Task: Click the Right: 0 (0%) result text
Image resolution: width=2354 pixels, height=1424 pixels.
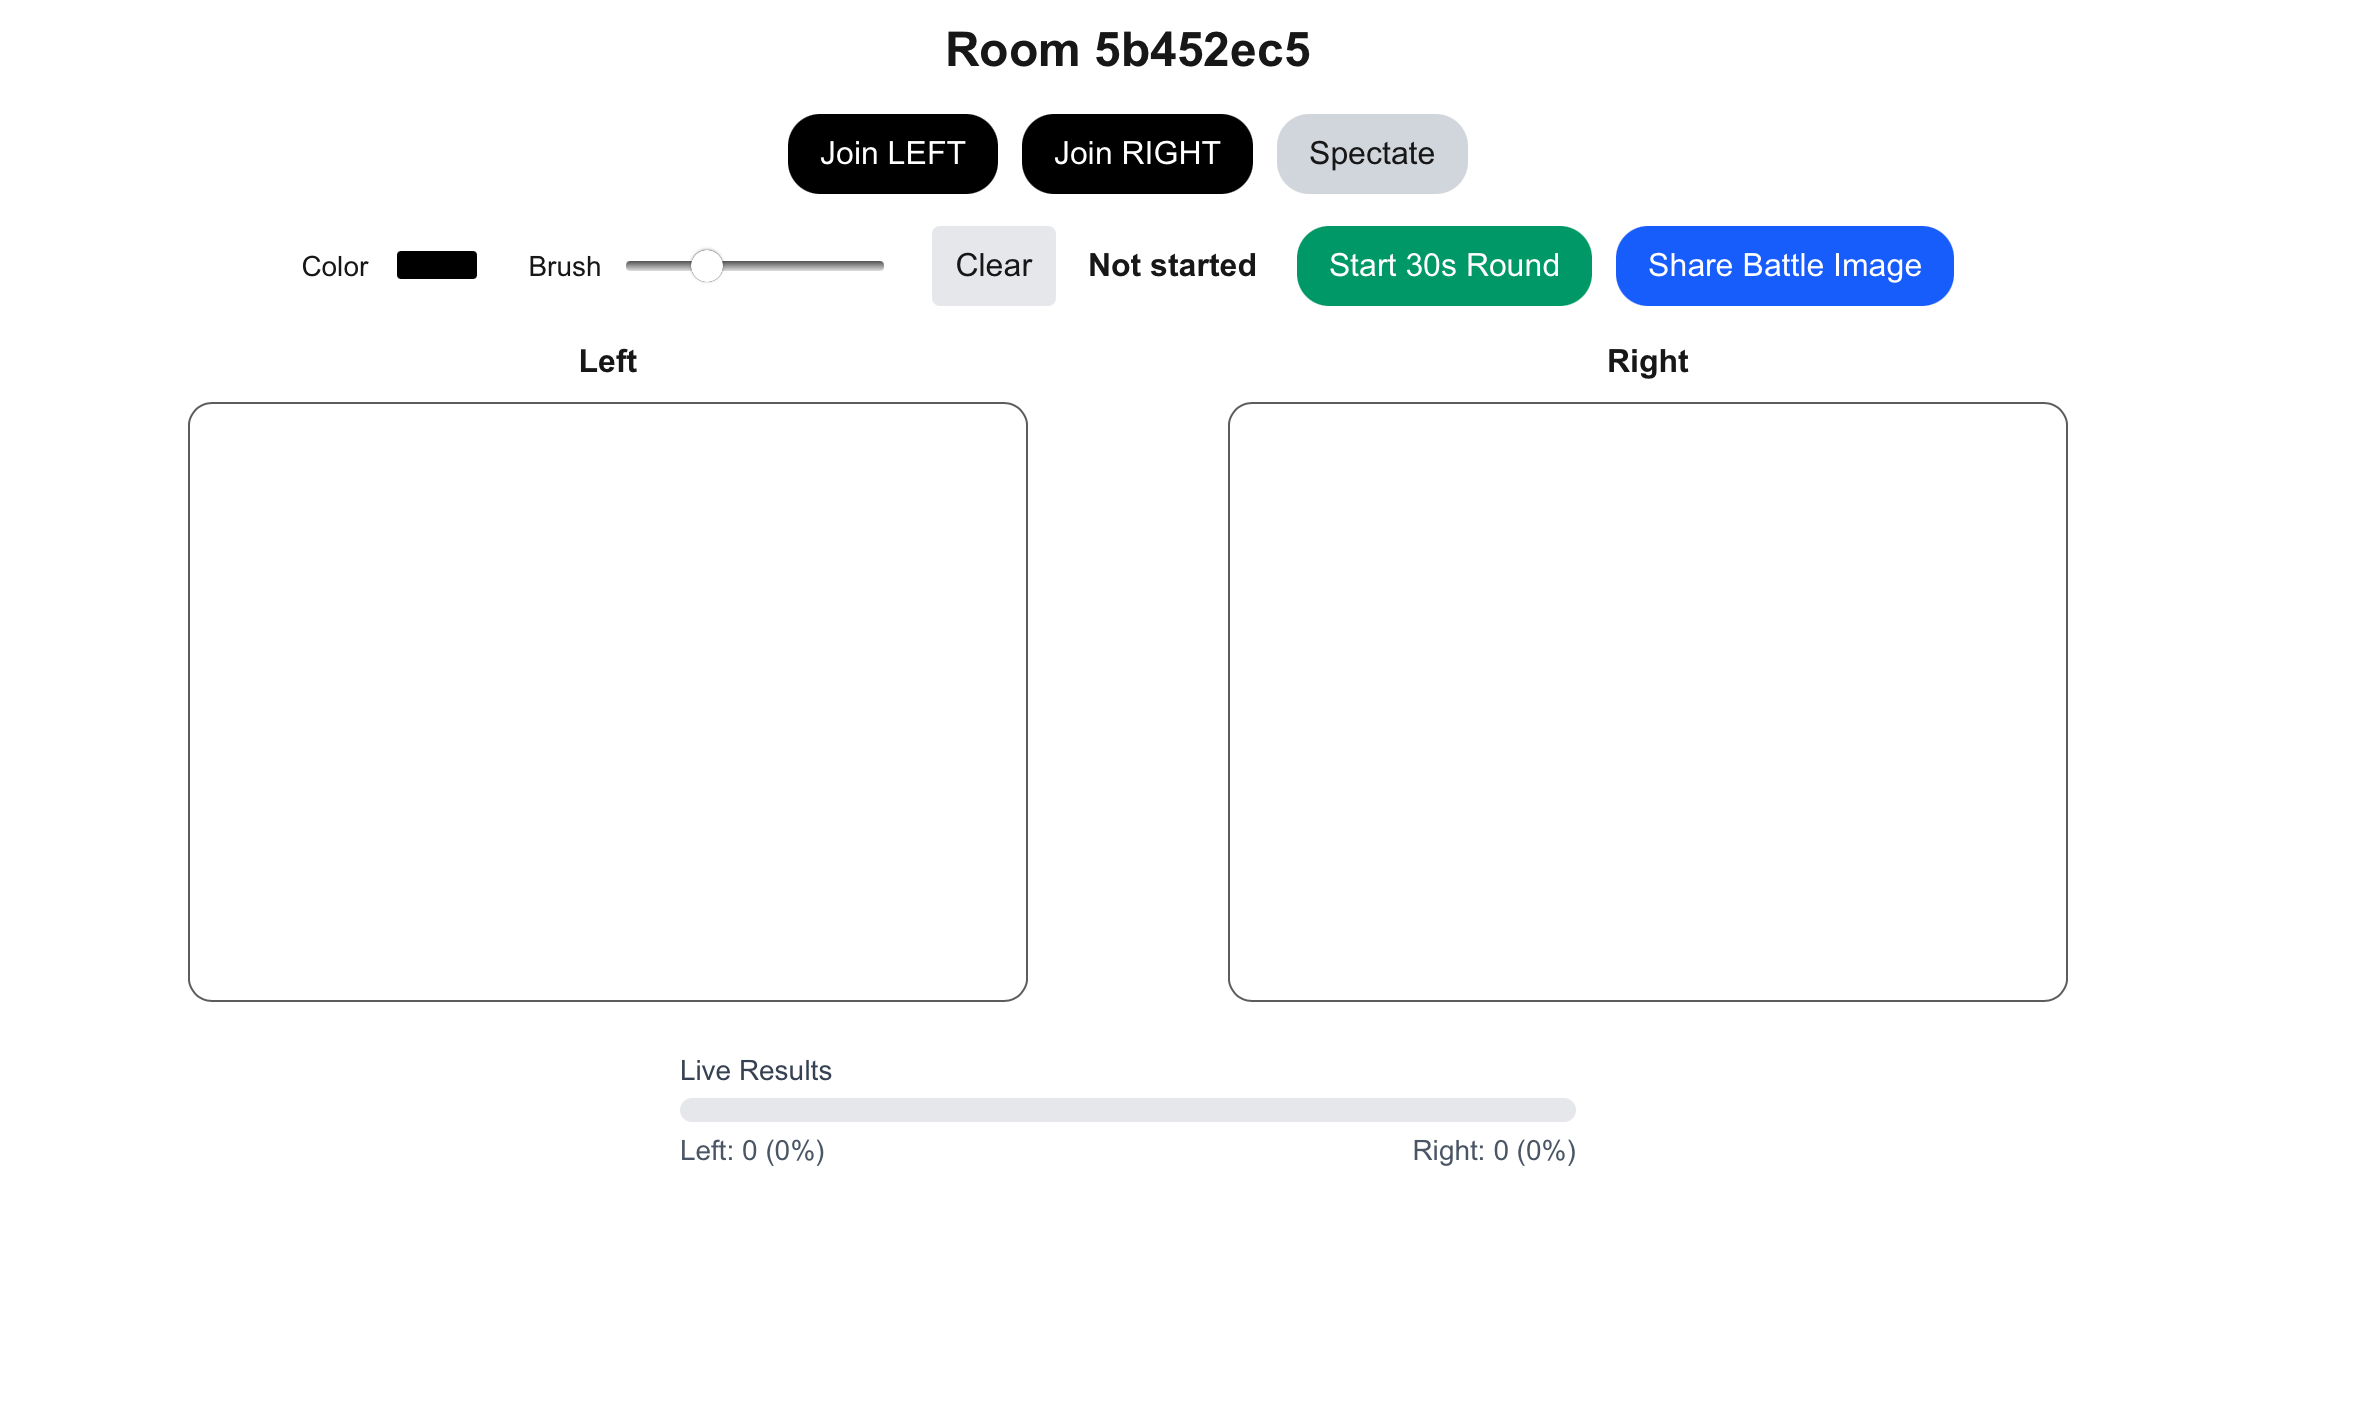Action: 1493,1151
